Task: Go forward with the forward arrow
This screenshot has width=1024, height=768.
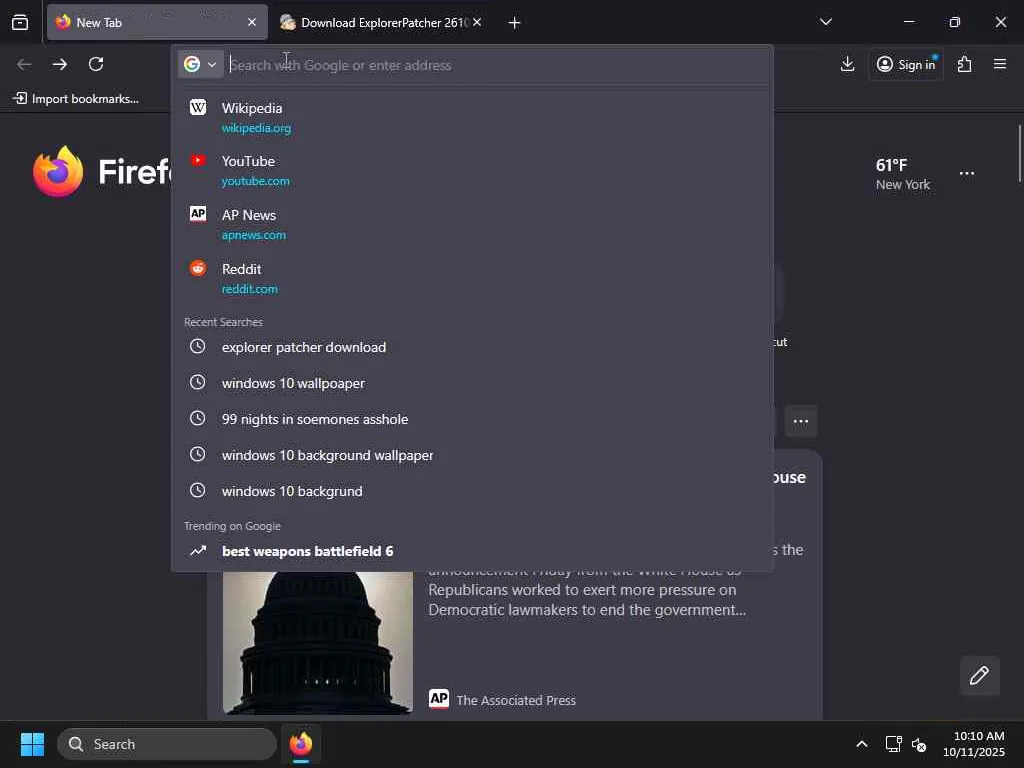Action: click(x=60, y=64)
